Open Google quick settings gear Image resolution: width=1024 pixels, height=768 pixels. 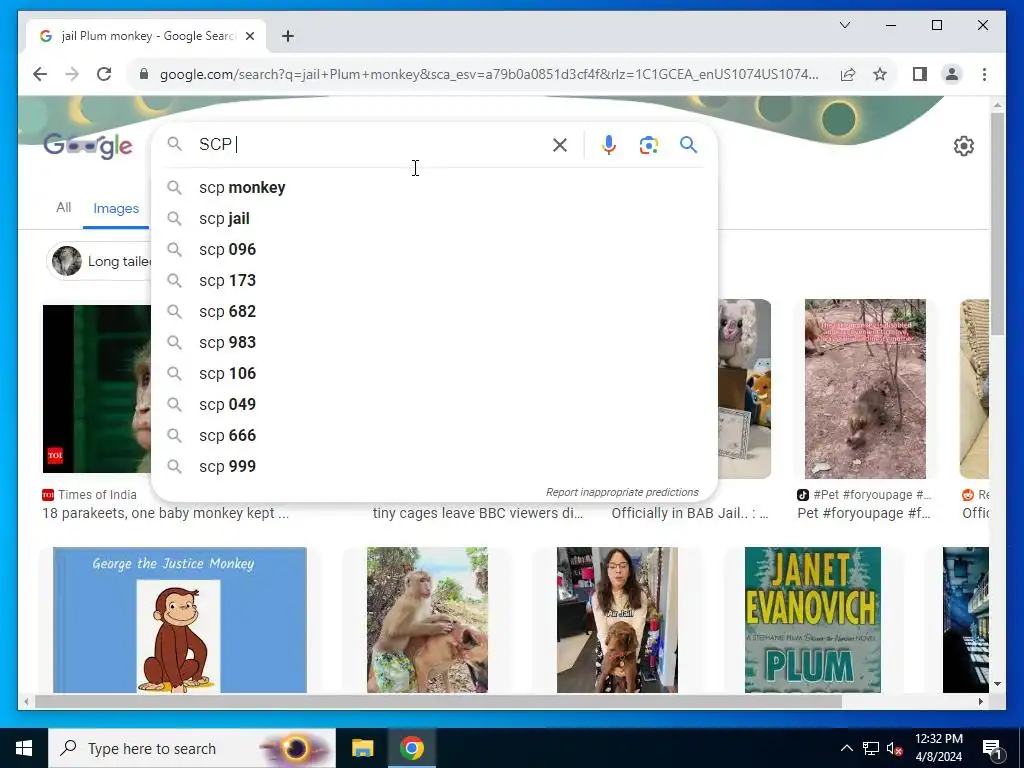point(963,146)
